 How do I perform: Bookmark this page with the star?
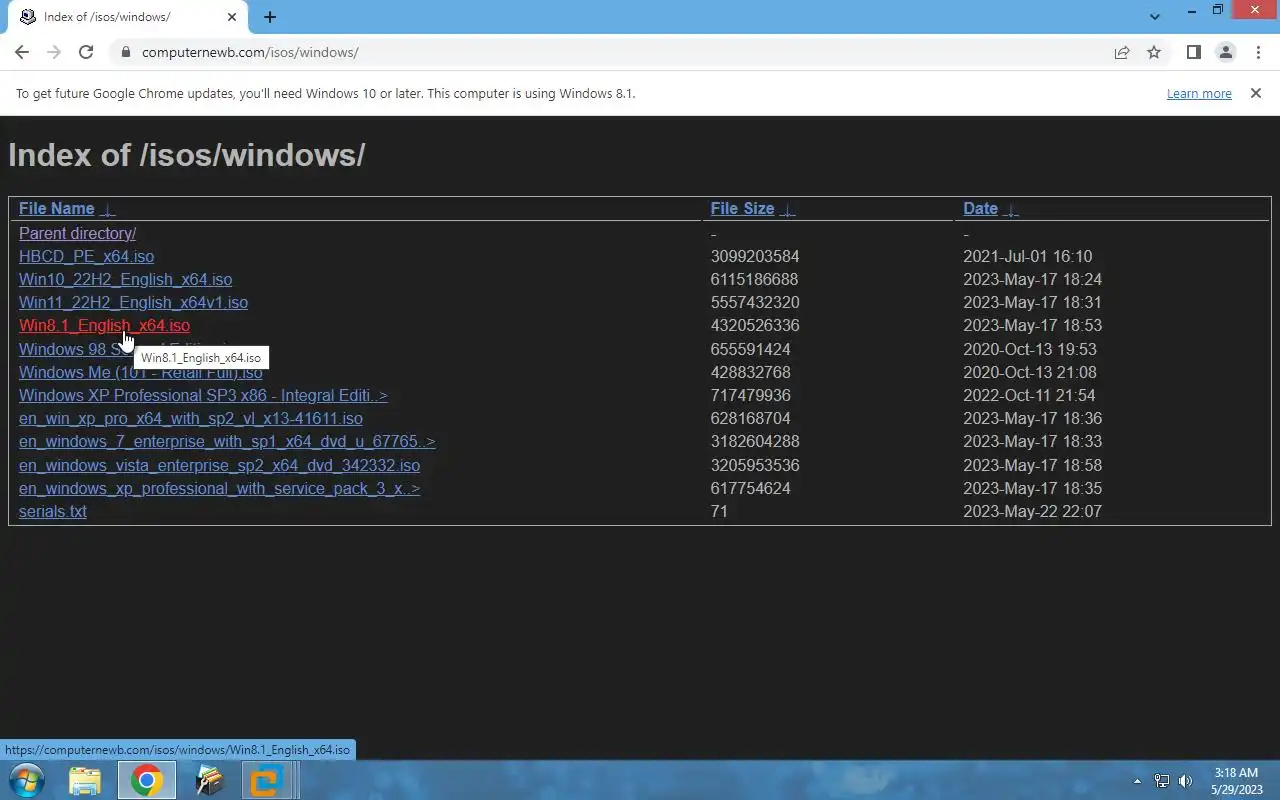click(1154, 52)
